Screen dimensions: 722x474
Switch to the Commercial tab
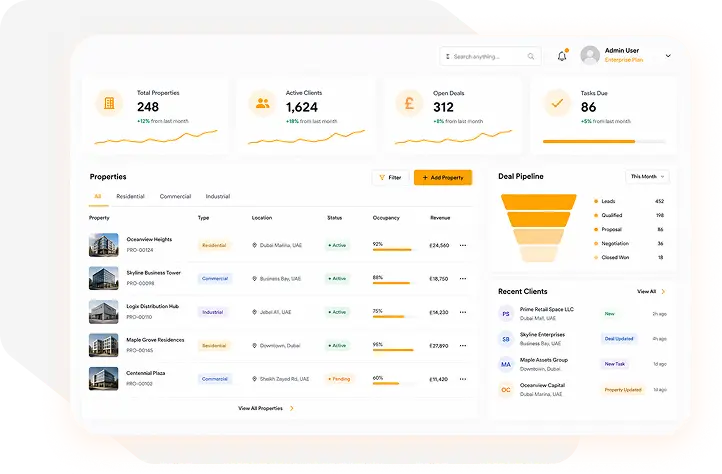coord(175,196)
